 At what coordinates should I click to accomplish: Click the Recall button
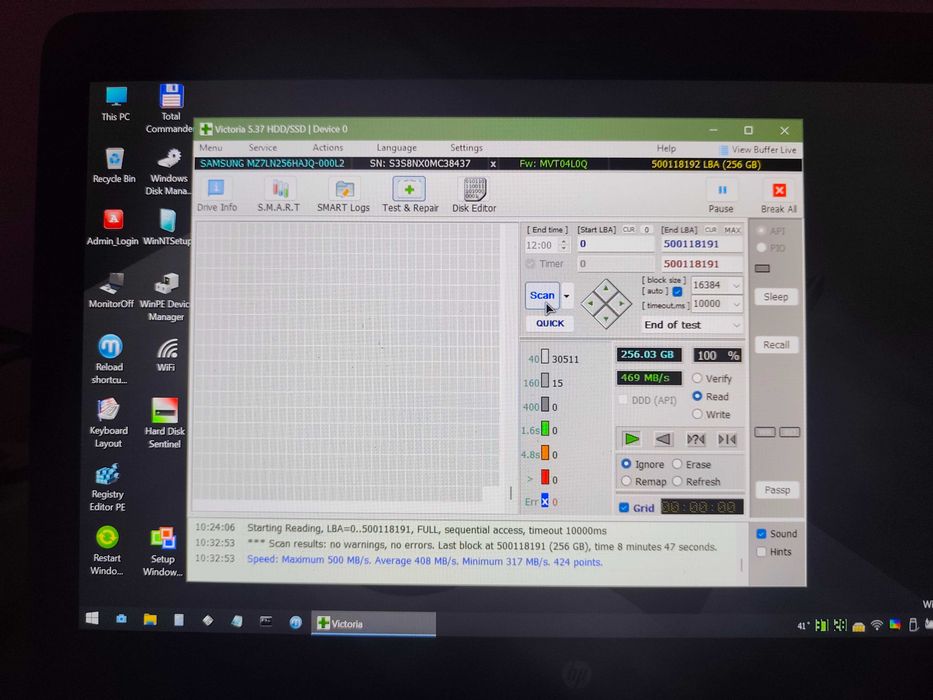point(776,345)
